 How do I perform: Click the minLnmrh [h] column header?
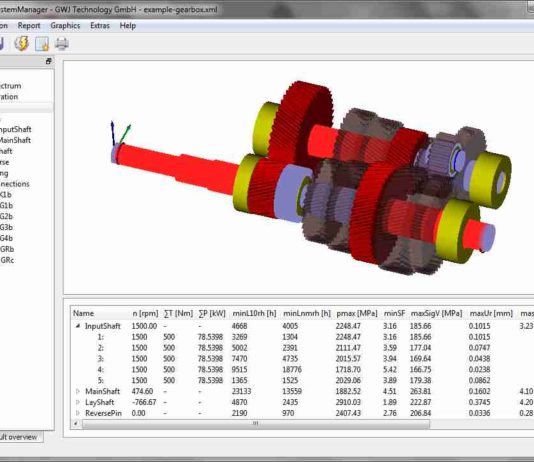click(307, 313)
